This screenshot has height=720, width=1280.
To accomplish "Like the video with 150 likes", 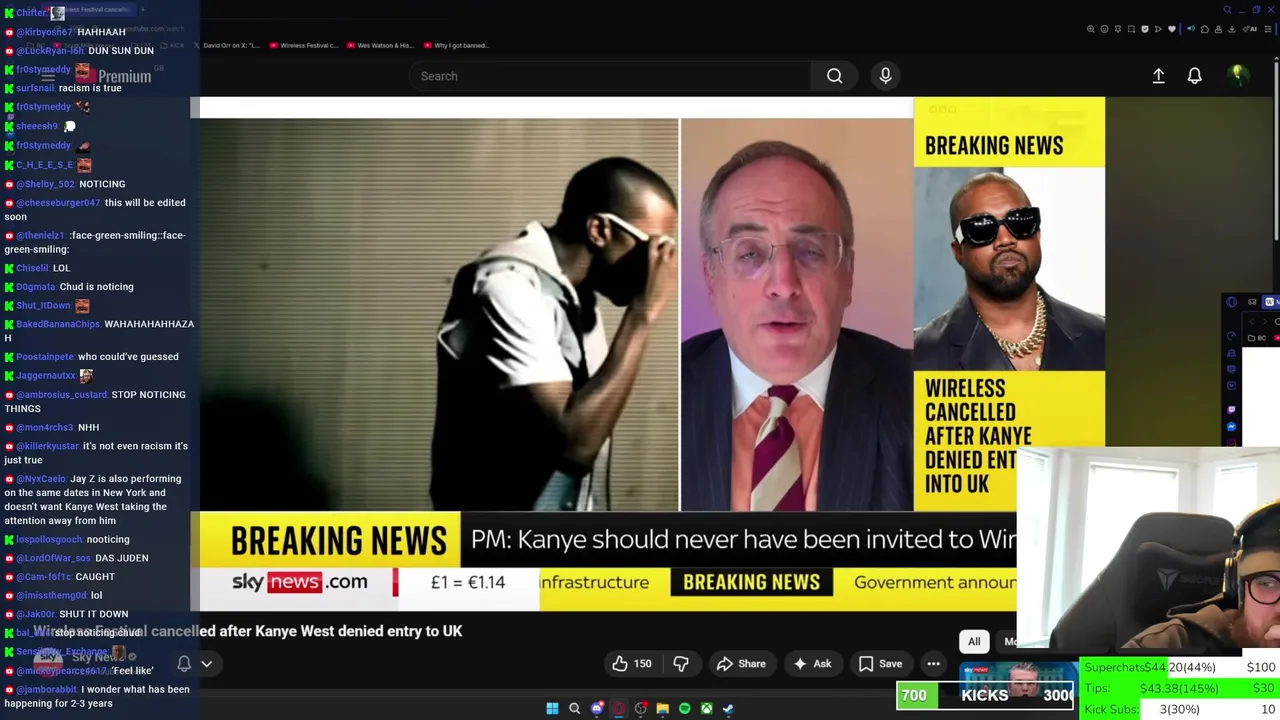I will click(632, 664).
